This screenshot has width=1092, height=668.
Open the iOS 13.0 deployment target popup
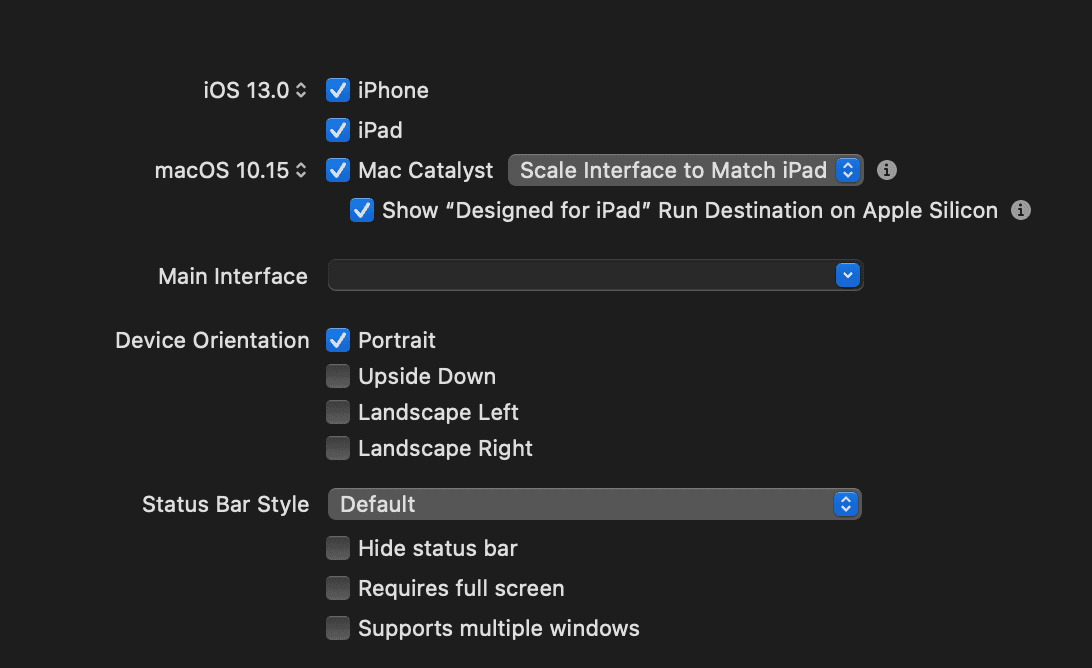[255, 91]
